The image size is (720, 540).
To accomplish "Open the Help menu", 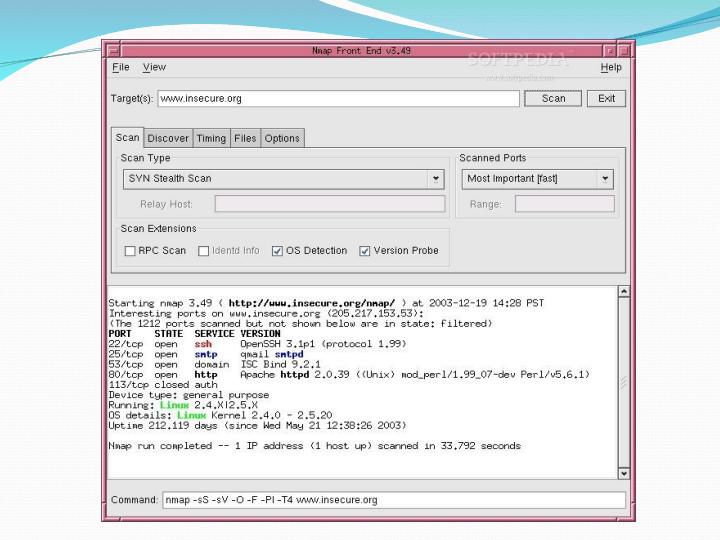I will tap(611, 67).
